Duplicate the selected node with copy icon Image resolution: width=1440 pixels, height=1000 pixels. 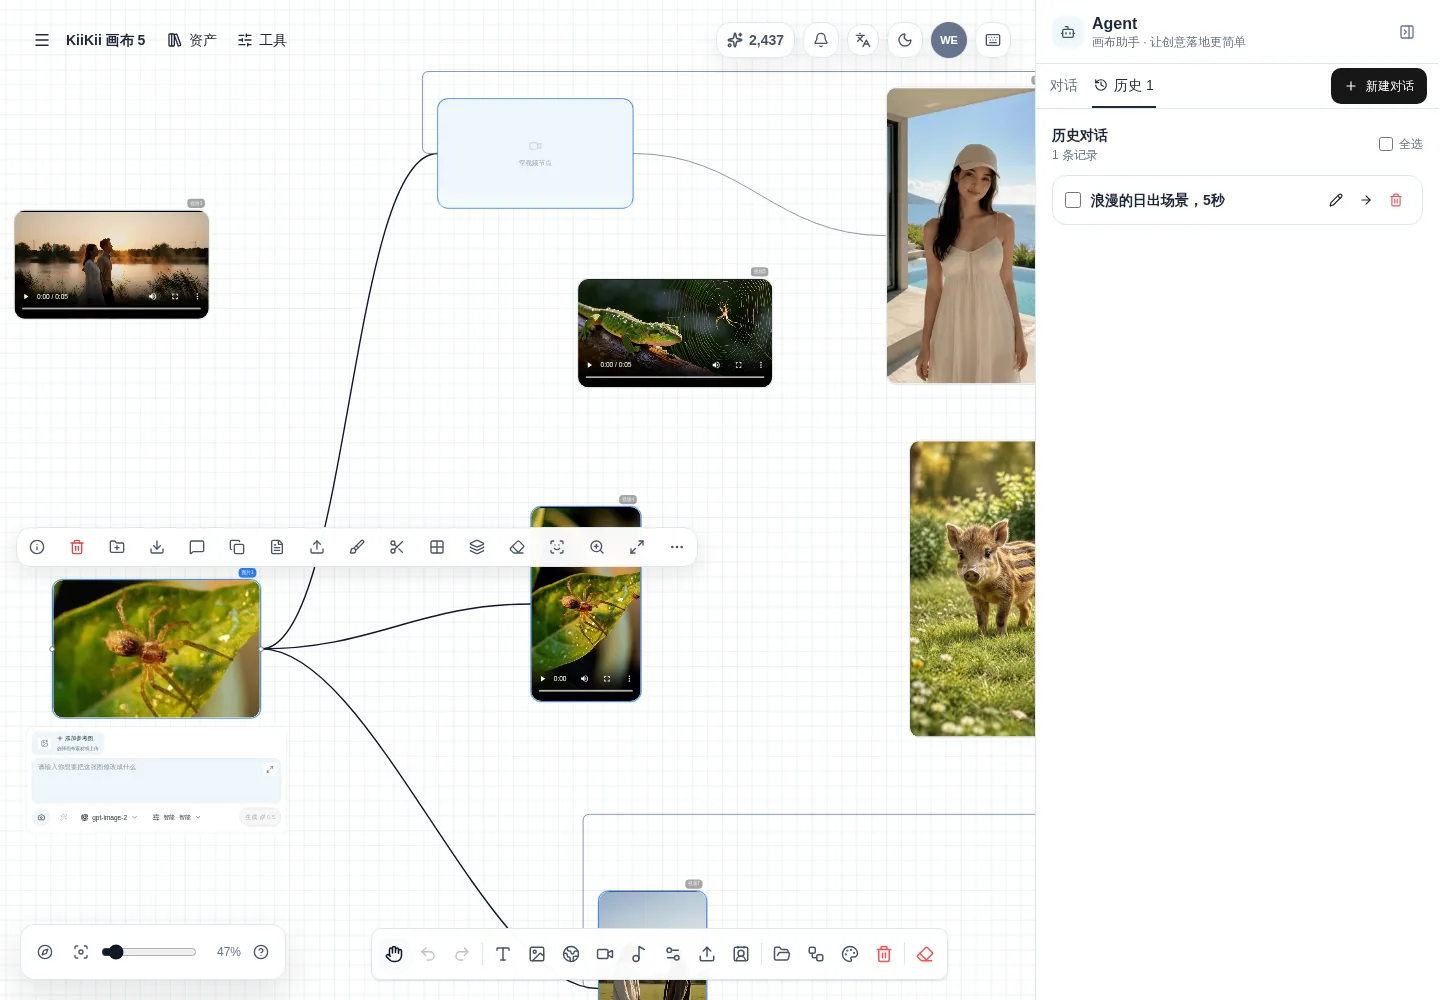(237, 547)
